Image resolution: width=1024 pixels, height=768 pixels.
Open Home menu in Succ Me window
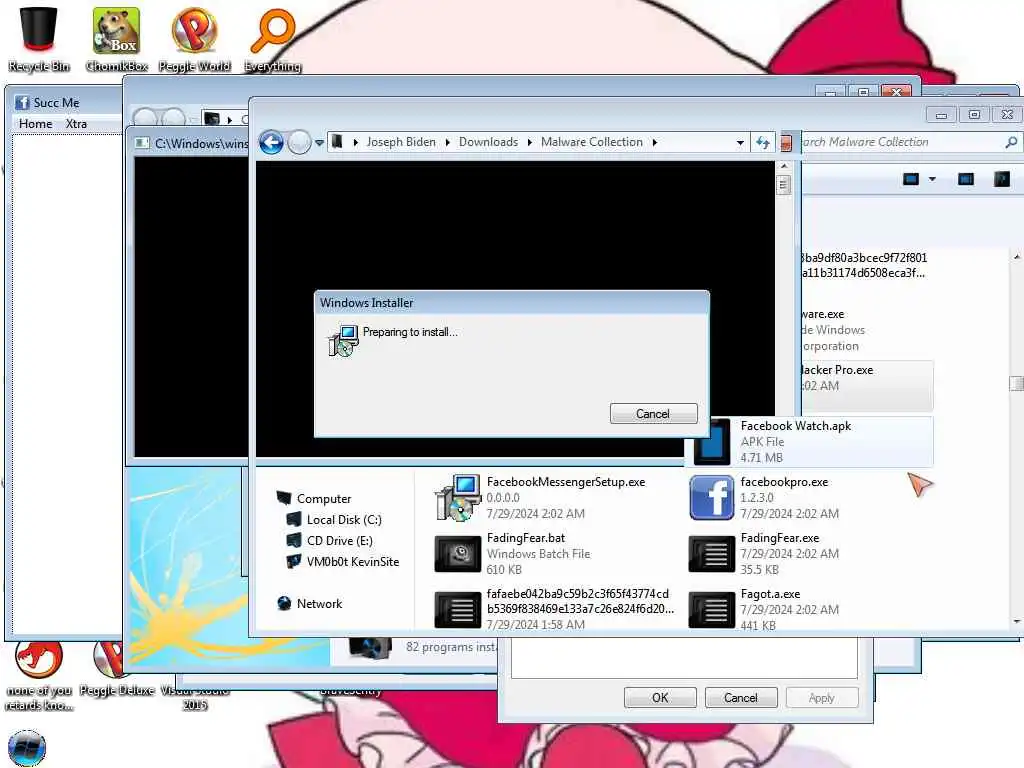[x=35, y=123]
